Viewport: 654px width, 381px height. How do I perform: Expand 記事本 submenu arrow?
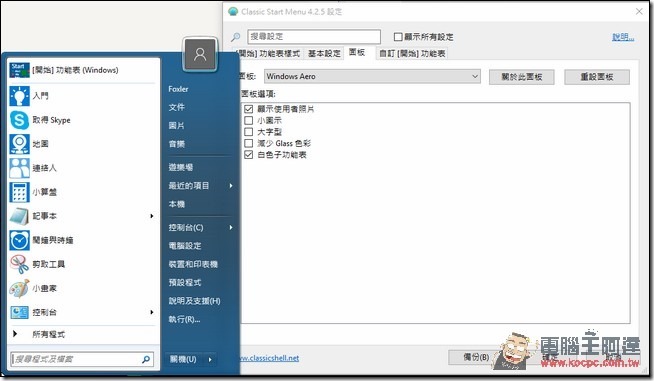152,216
